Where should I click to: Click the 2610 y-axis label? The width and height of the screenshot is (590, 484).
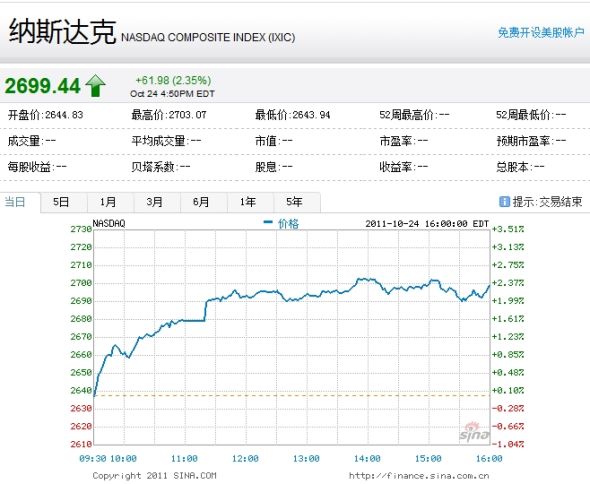pyautogui.click(x=81, y=444)
